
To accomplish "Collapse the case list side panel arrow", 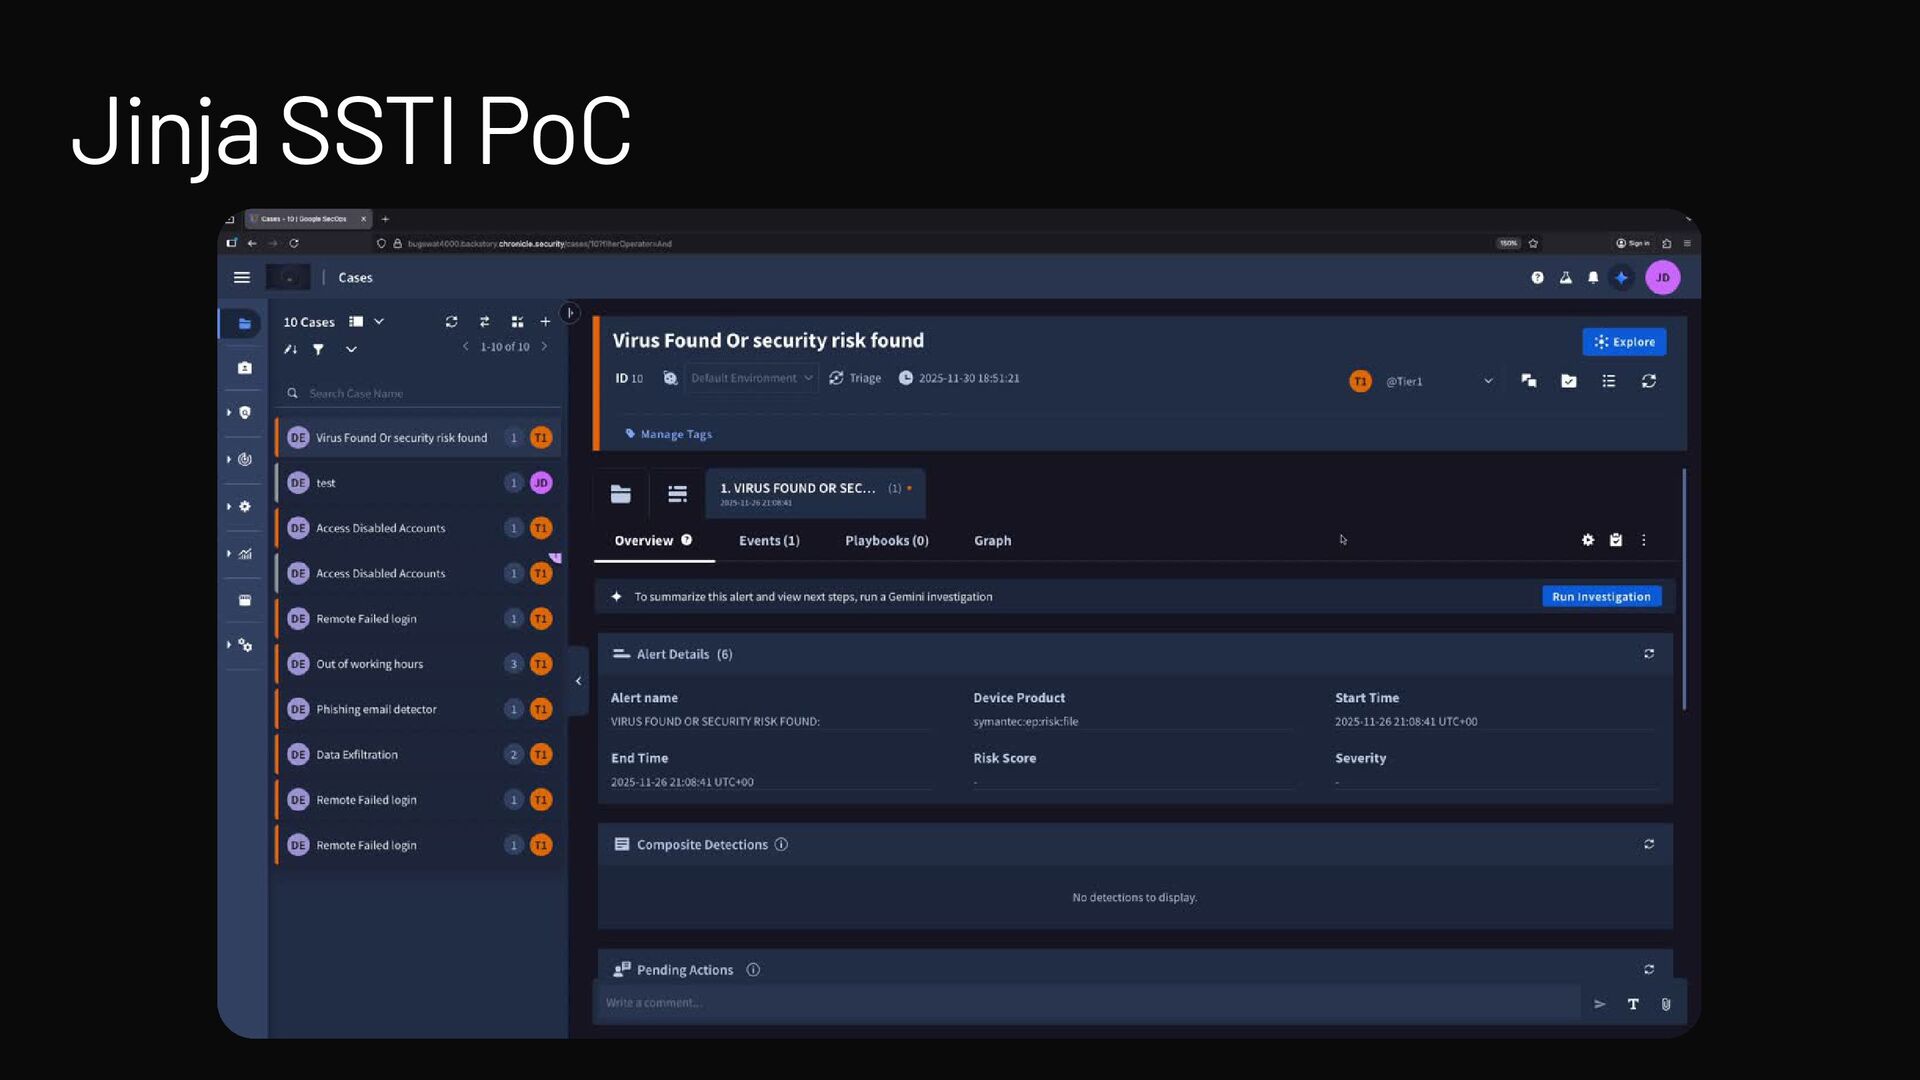I will 578,681.
